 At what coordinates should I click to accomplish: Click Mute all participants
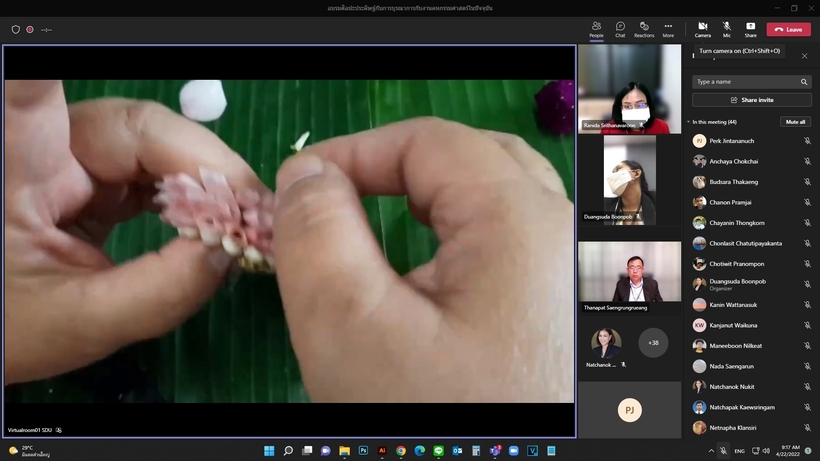tap(795, 122)
